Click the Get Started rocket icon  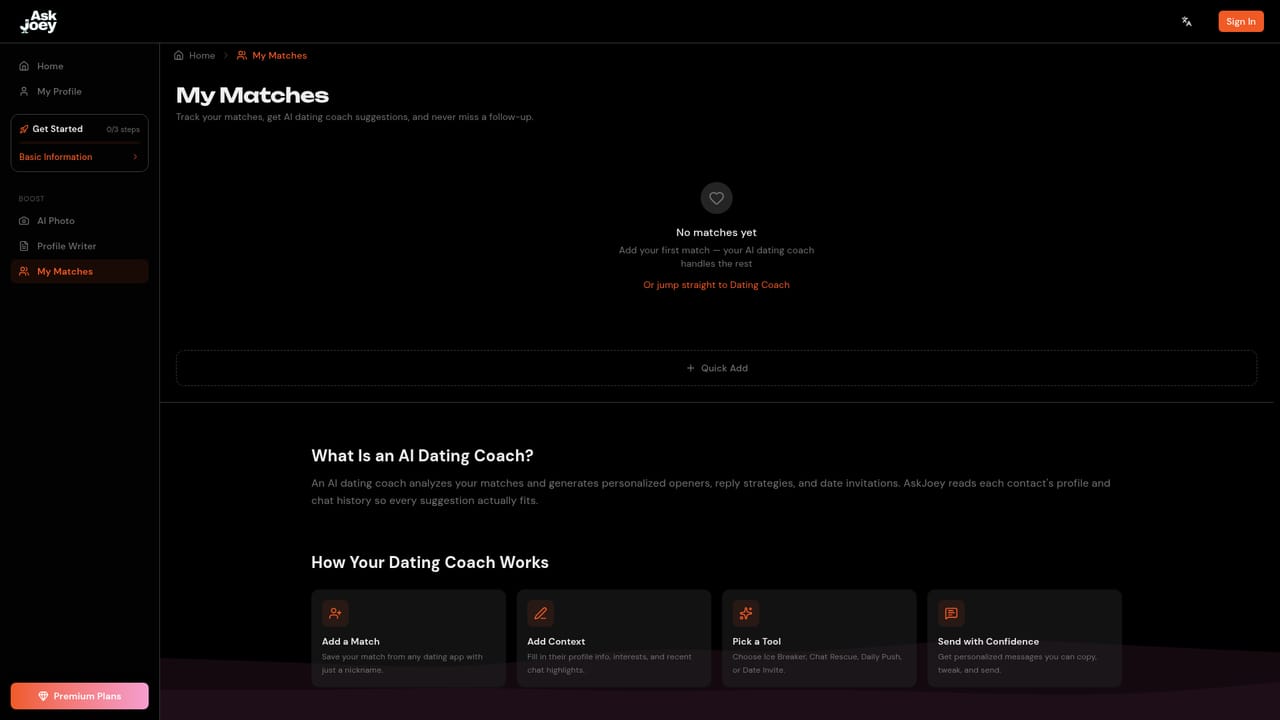click(x=24, y=129)
